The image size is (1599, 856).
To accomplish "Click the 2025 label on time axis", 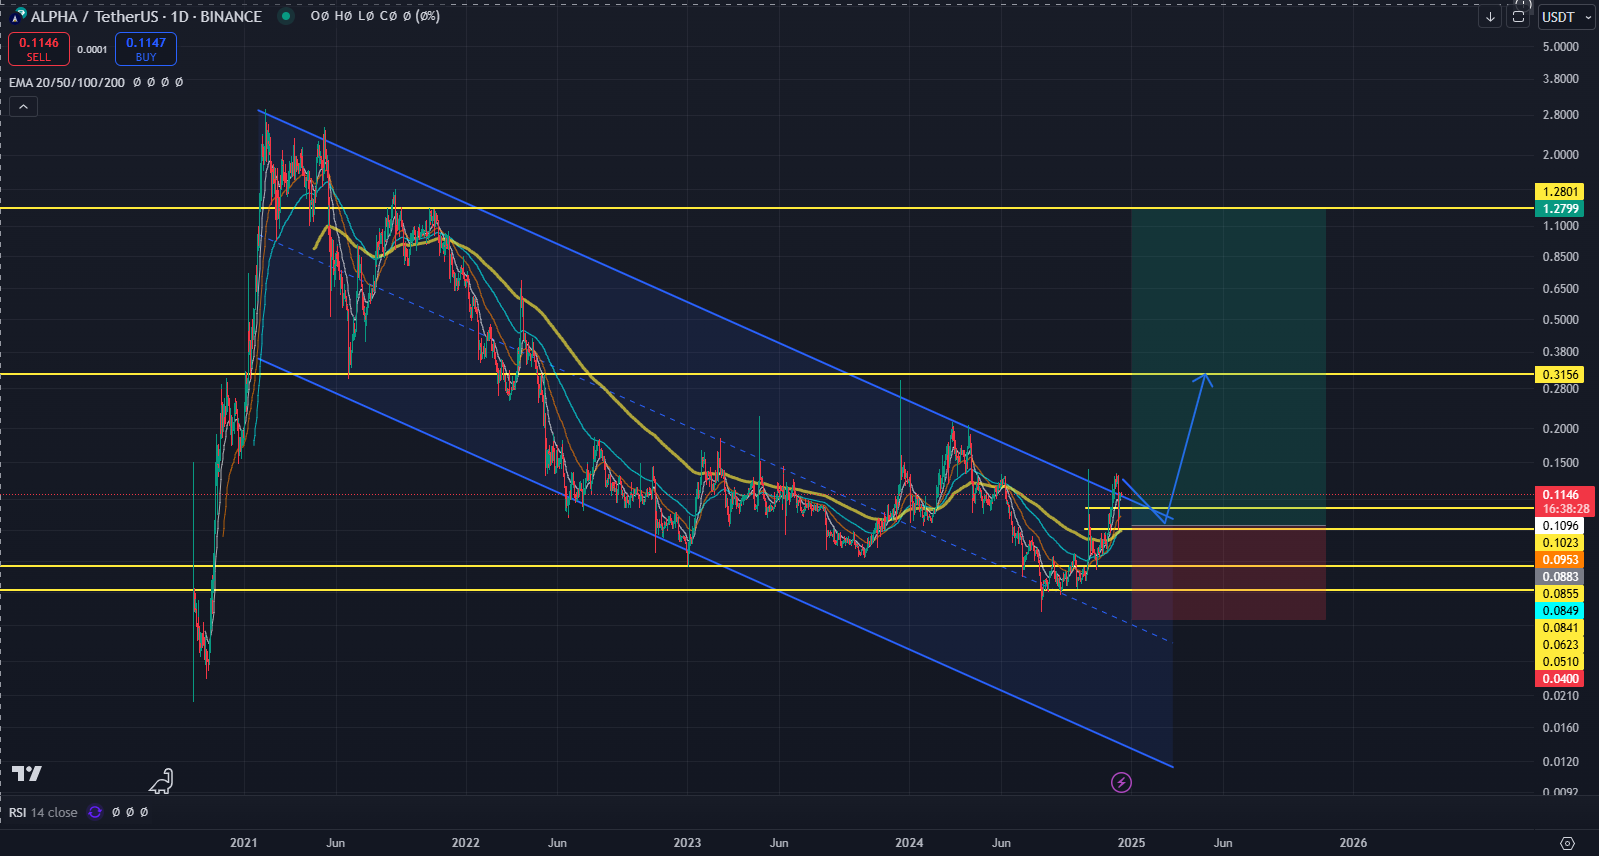I will coord(1132,843).
